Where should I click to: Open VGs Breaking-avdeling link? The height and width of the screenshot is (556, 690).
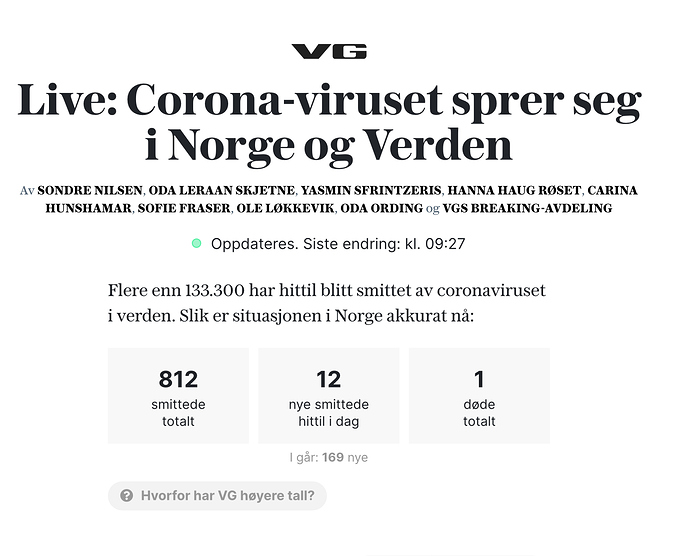(x=526, y=208)
